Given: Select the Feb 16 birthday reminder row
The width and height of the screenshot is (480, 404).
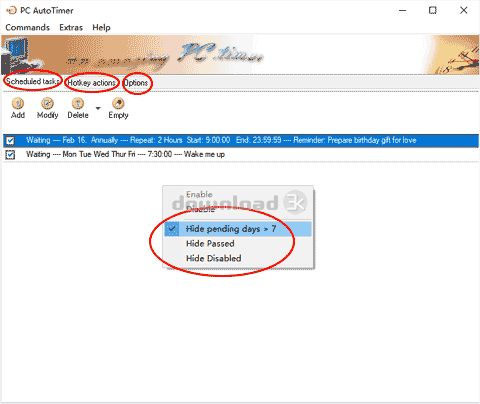Looking at the screenshot, I should tap(241, 140).
